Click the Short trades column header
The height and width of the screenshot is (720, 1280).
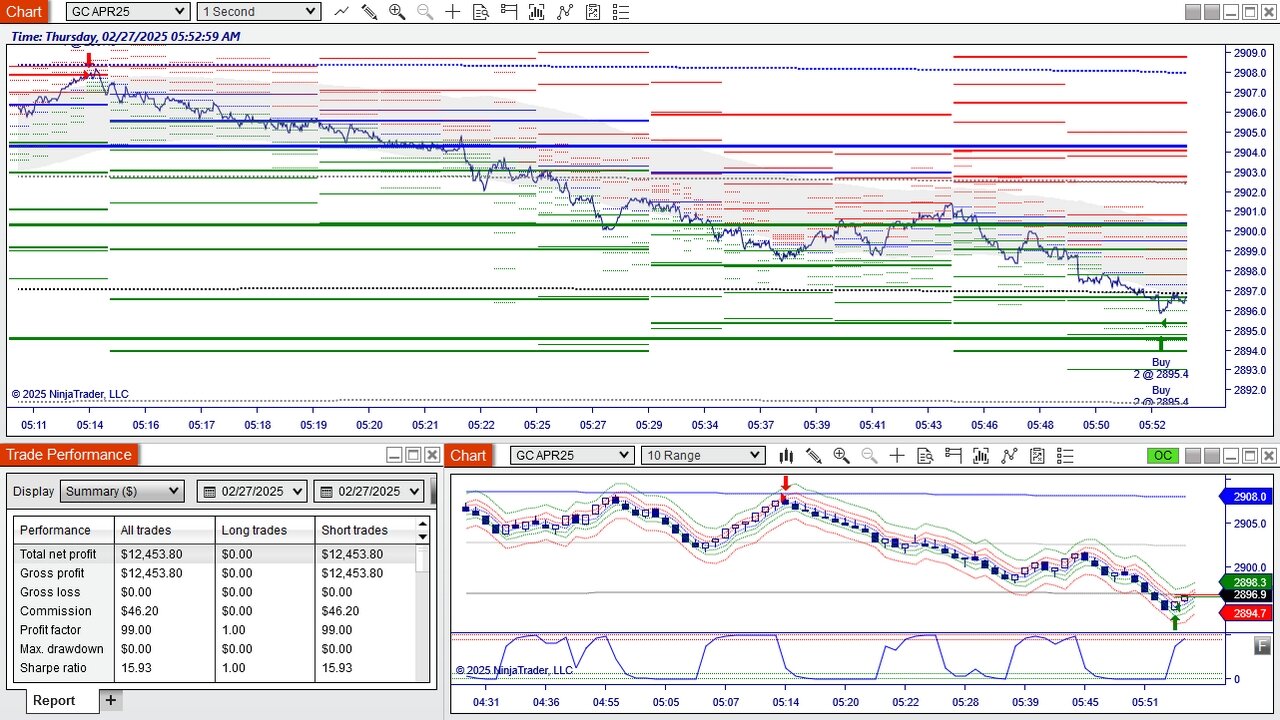click(x=365, y=531)
